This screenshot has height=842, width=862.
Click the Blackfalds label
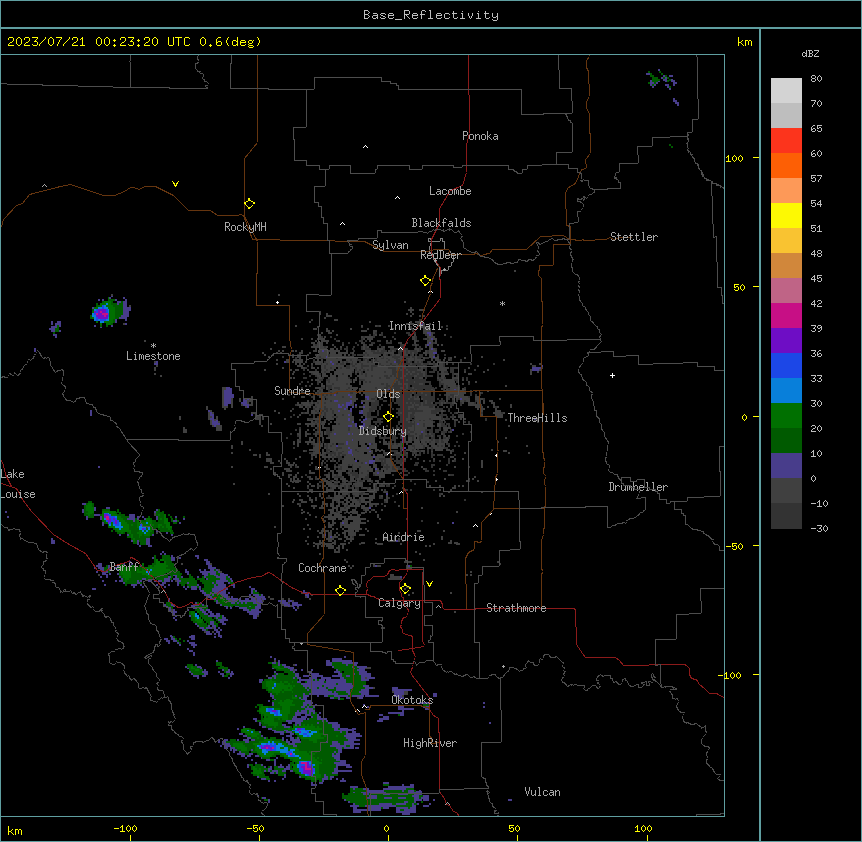[441, 223]
